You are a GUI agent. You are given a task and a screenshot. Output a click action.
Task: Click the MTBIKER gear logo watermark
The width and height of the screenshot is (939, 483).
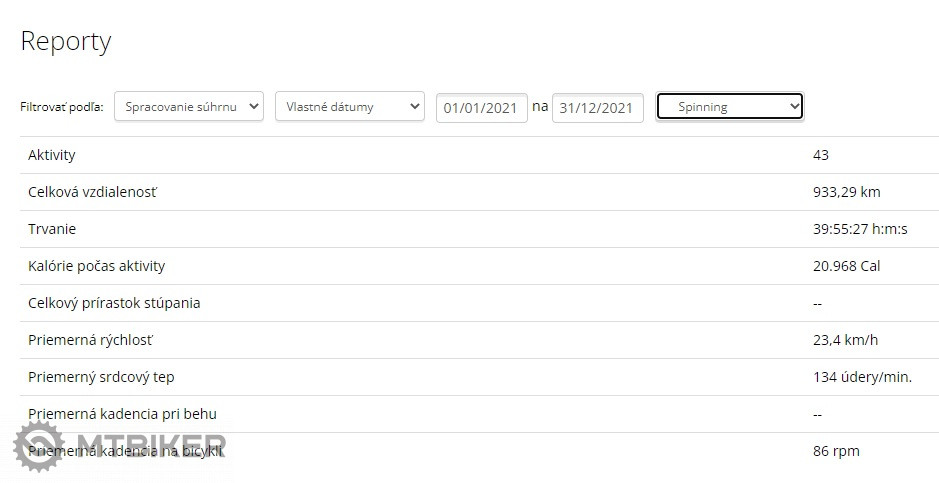(x=40, y=446)
